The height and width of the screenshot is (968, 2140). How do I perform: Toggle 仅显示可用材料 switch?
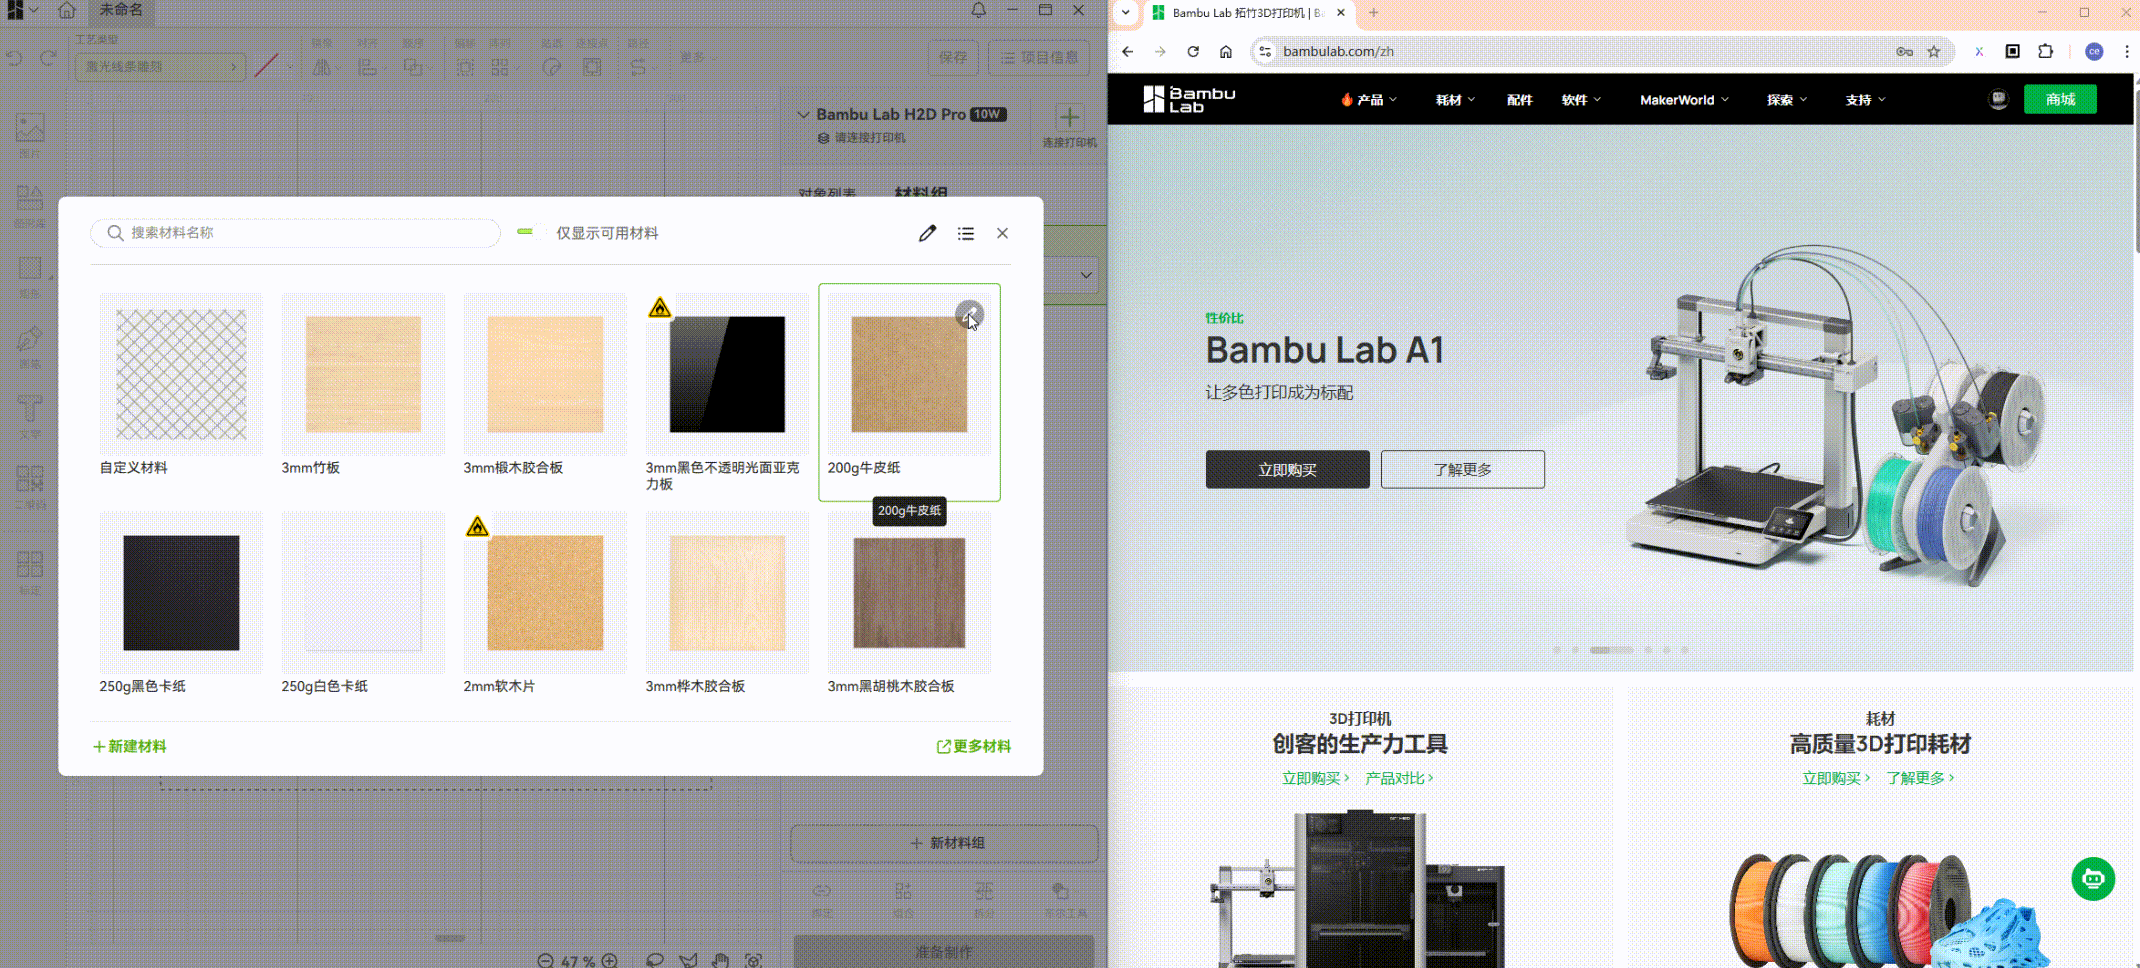click(529, 232)
